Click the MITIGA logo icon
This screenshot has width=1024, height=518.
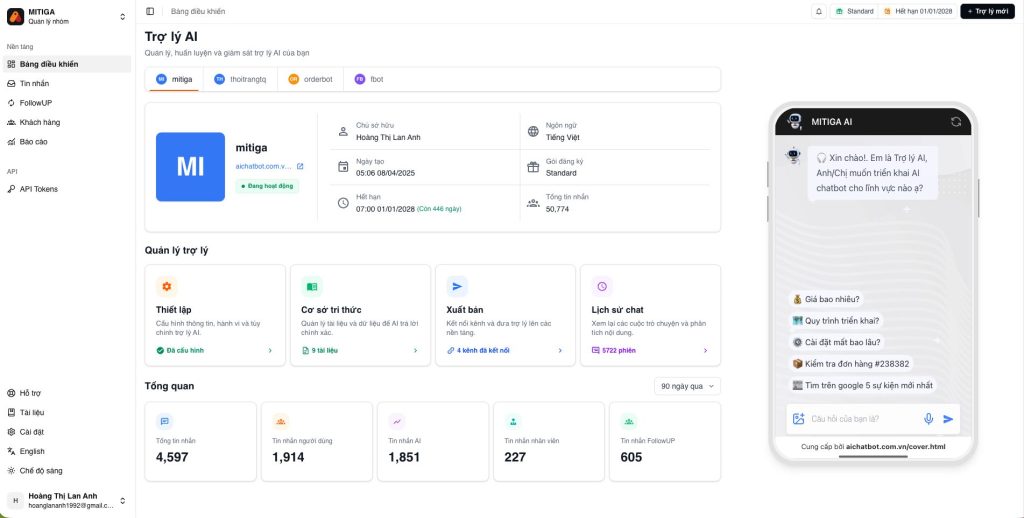(16, 16)
